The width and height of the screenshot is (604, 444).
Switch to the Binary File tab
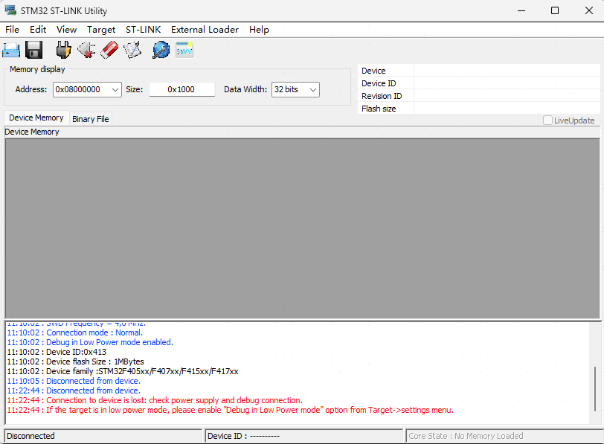[x=91, y=119]
